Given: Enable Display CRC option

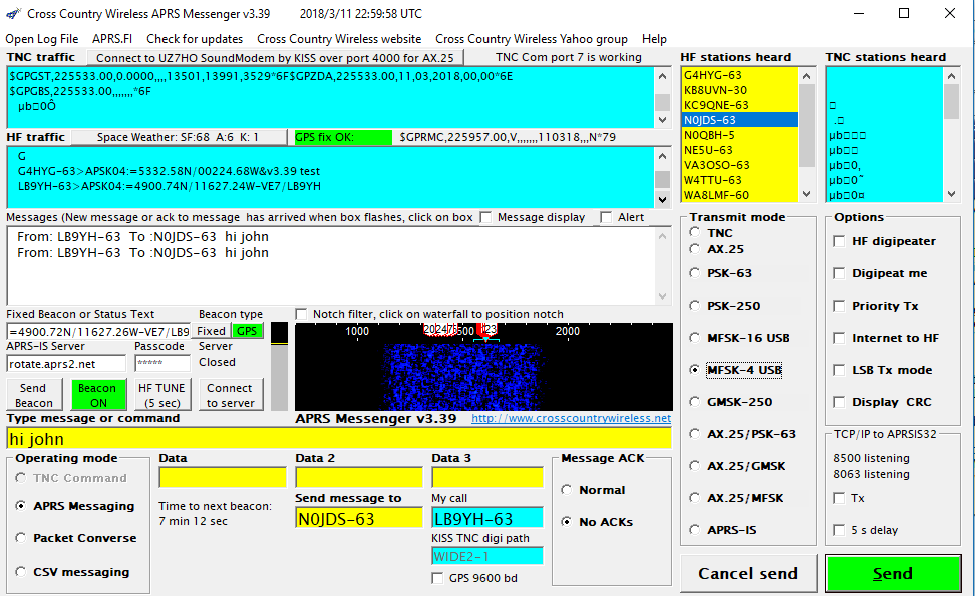Looking at the screenshot, I should tap(839, 402).
